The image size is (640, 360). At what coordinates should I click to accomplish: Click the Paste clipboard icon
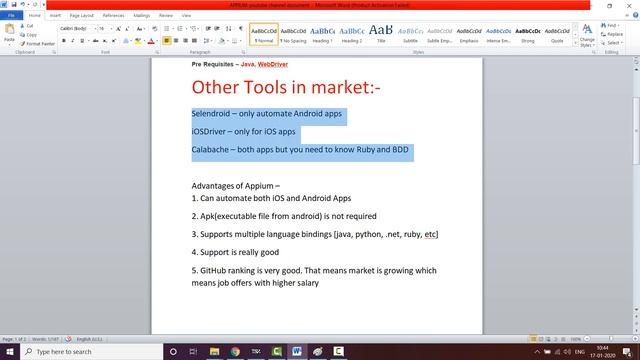coord(9,29)
